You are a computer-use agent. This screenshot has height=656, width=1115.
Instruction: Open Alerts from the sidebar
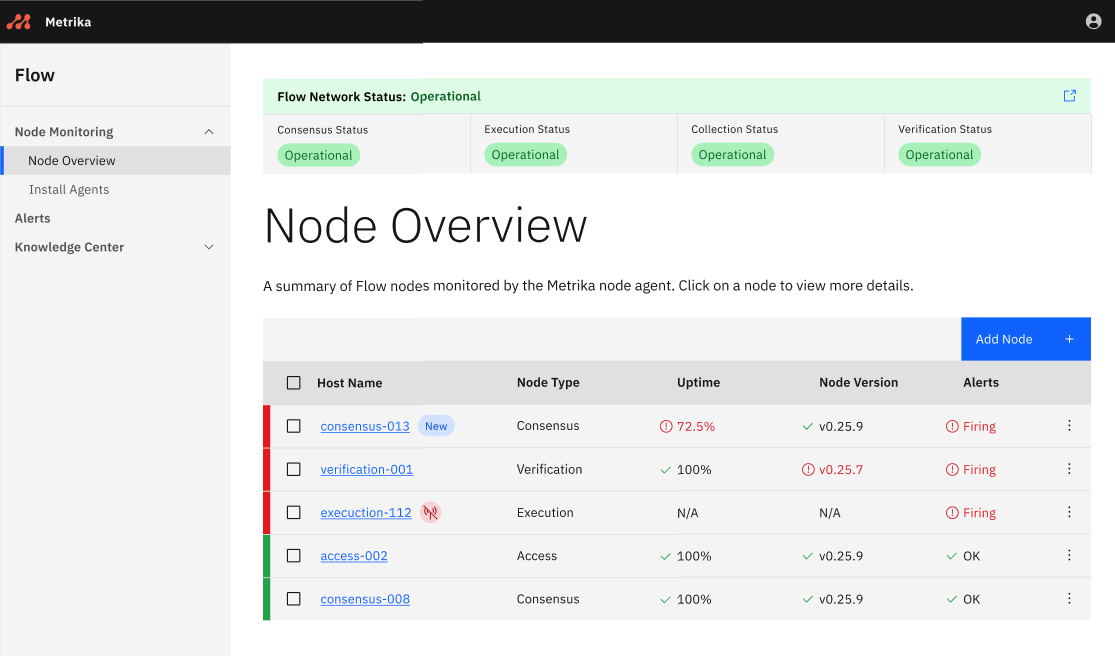tap(33, 218)
